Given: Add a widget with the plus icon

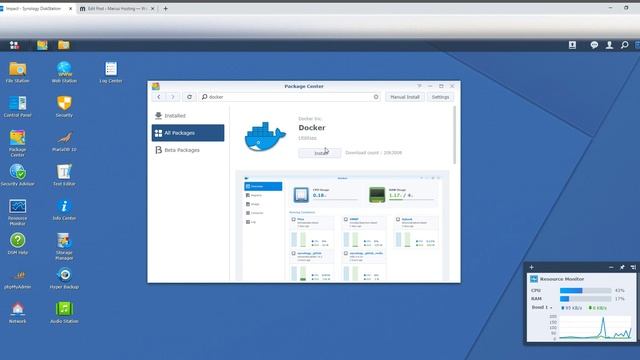Looking at the screenshot, I should pos(531,267).
